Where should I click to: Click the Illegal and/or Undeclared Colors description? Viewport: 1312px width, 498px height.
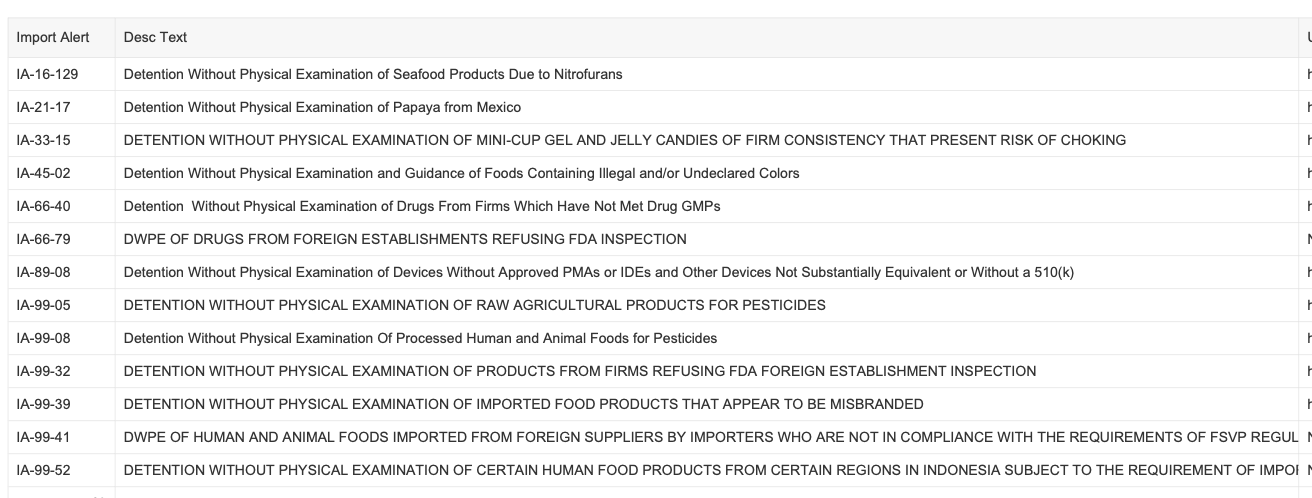pyautogui.click(x=461, y=173)
